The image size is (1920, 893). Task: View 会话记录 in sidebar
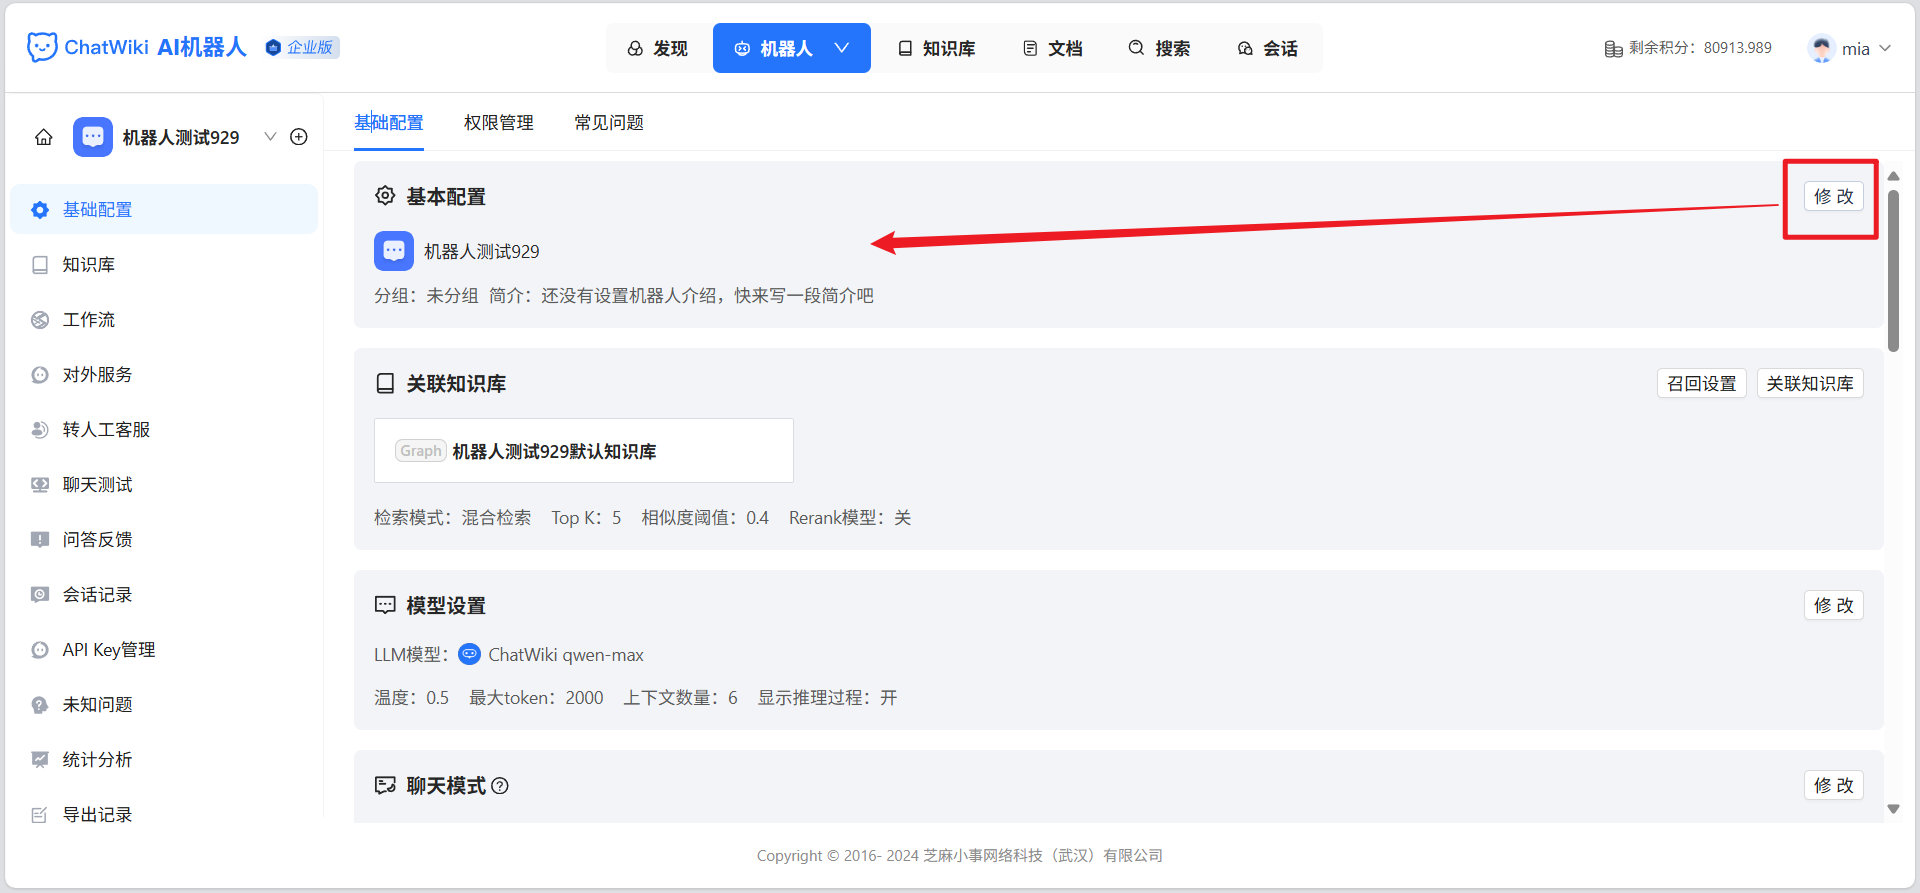click(x=164, y=594)
